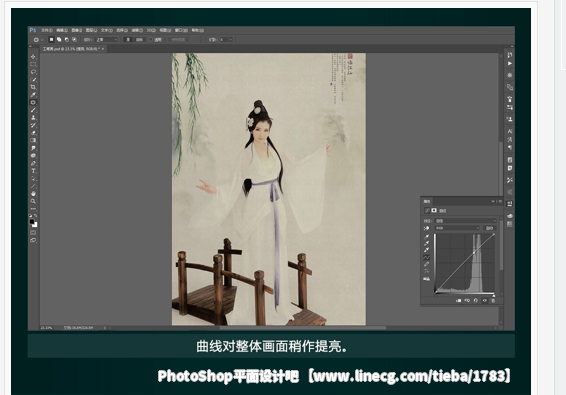Select the draw-curve pencil in Curves panel
Image resolution: width=566 pixels, height=395 pixels.
tap(427, 264)
